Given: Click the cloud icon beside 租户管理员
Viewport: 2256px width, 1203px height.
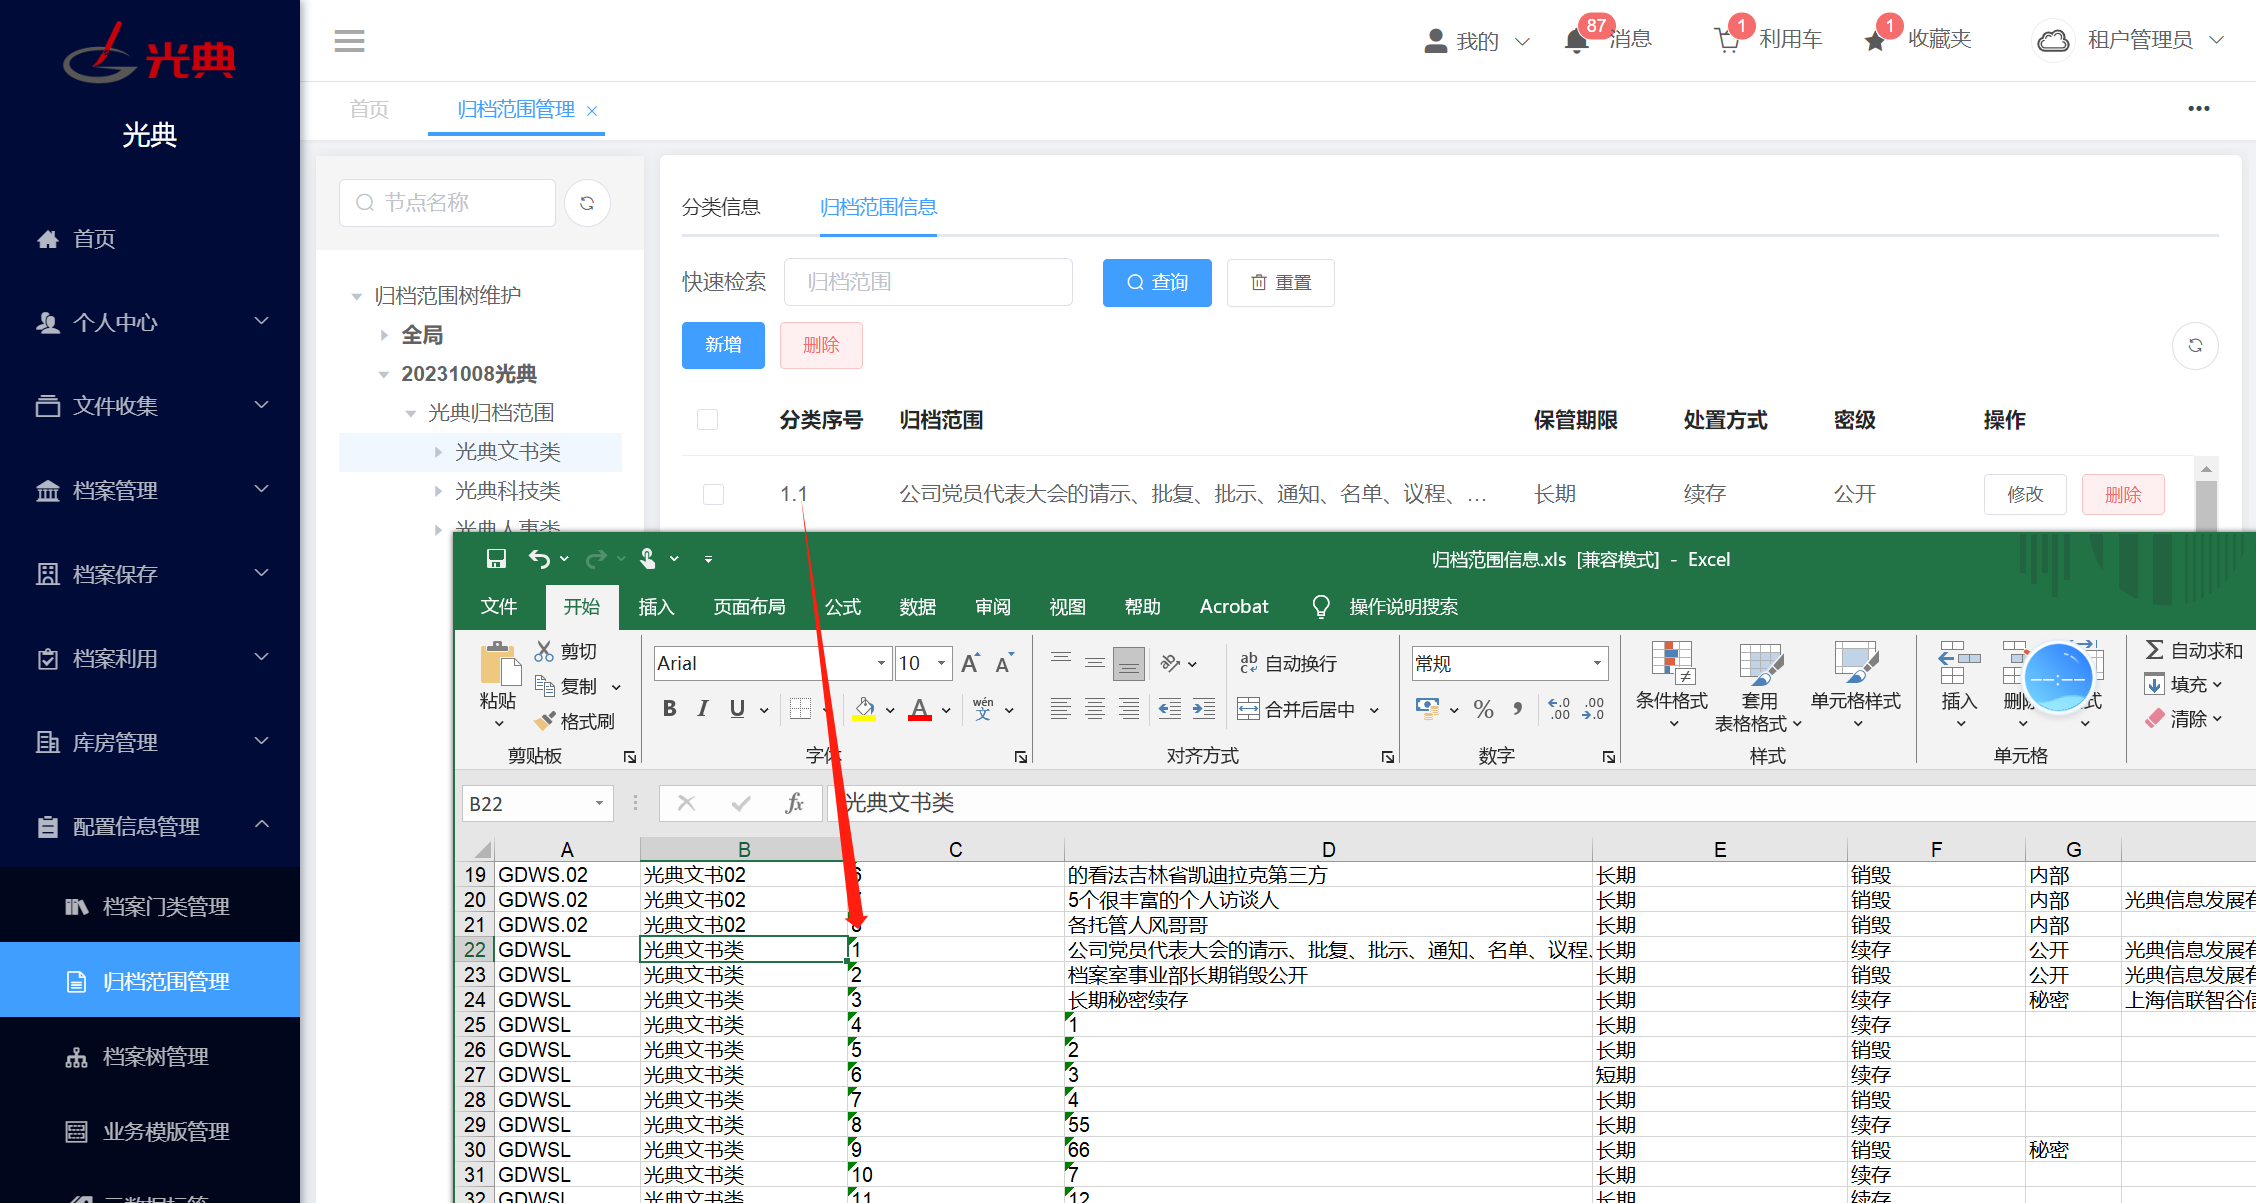Looking at the screenshot, I should [2053, 41].
